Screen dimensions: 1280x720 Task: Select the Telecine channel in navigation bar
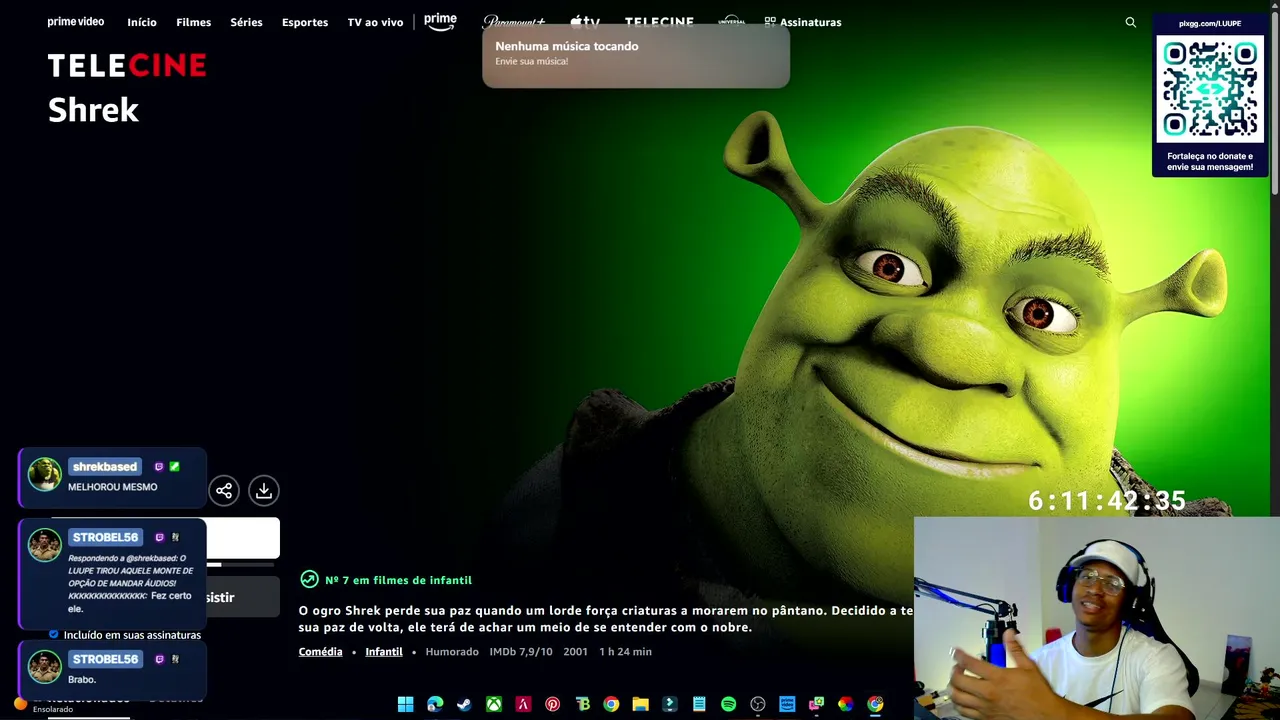pyautogui.click(x=659, y=21)
